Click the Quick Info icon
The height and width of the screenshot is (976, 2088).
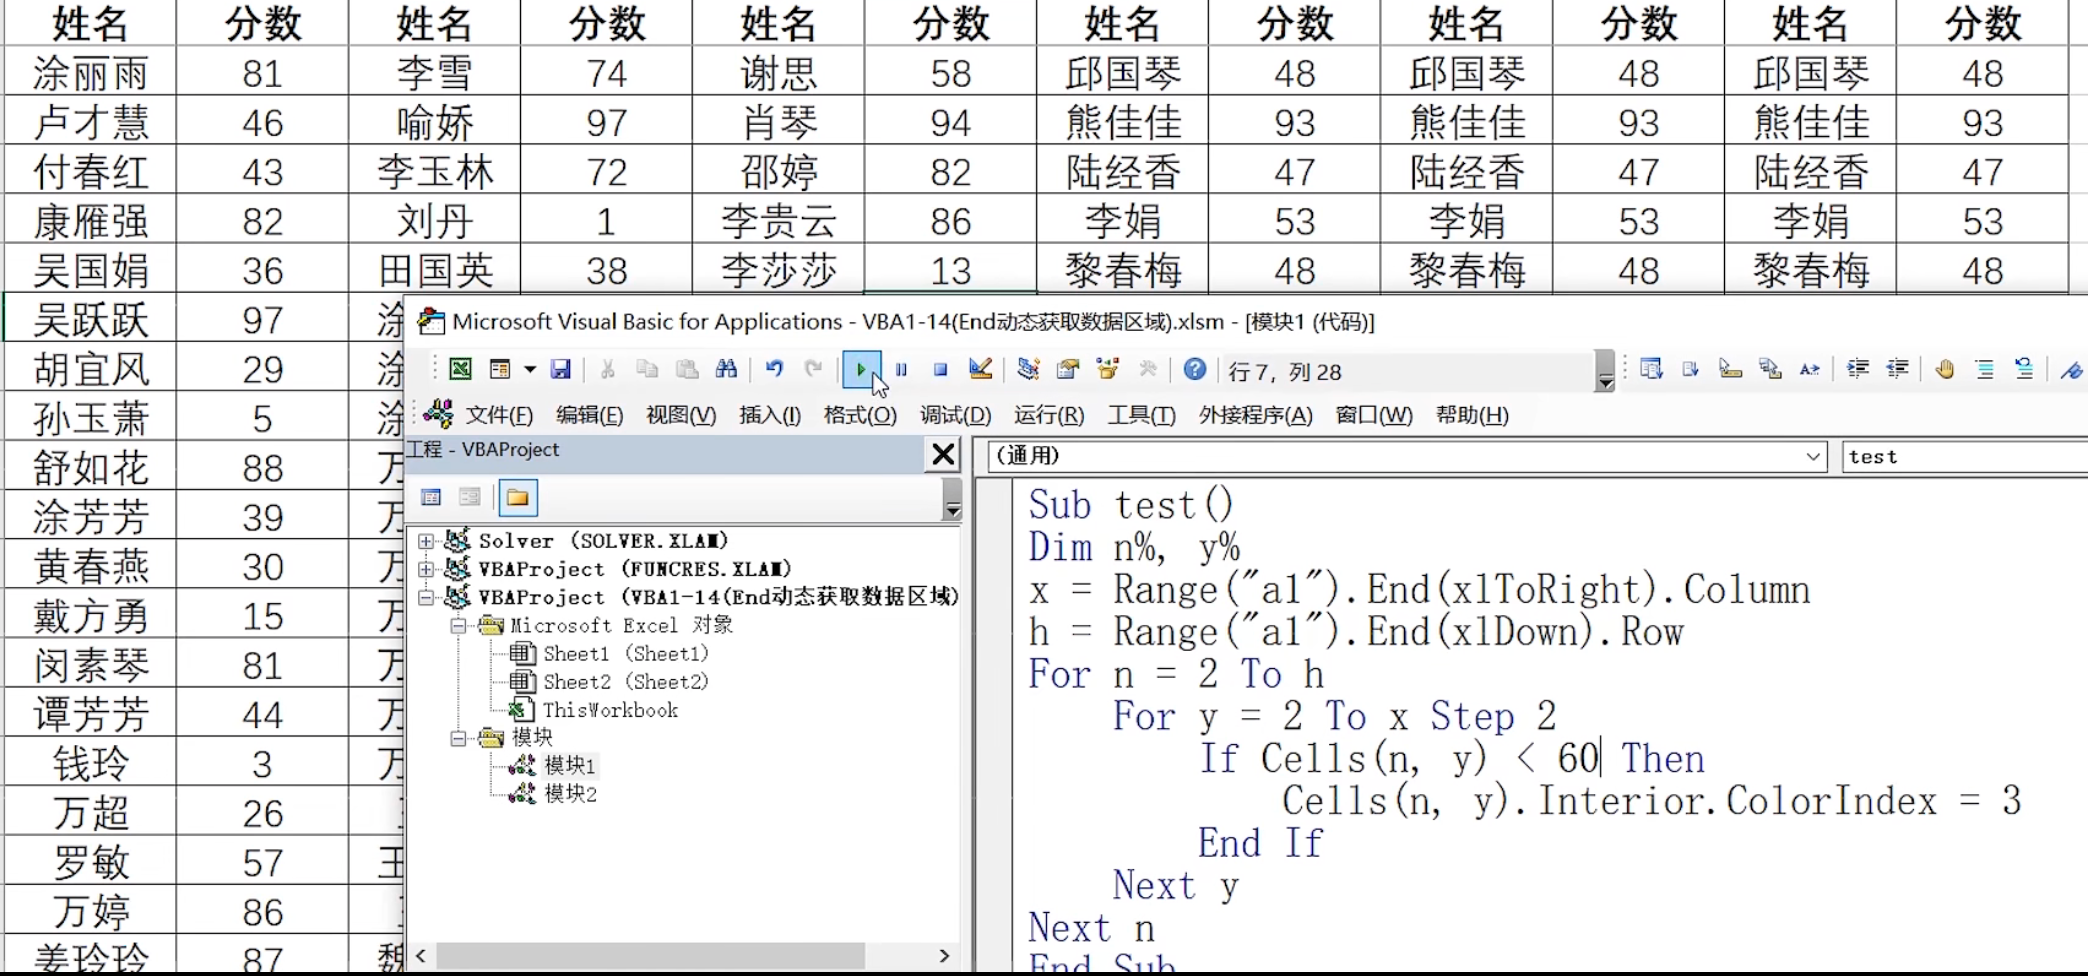tap(1730, 369)
